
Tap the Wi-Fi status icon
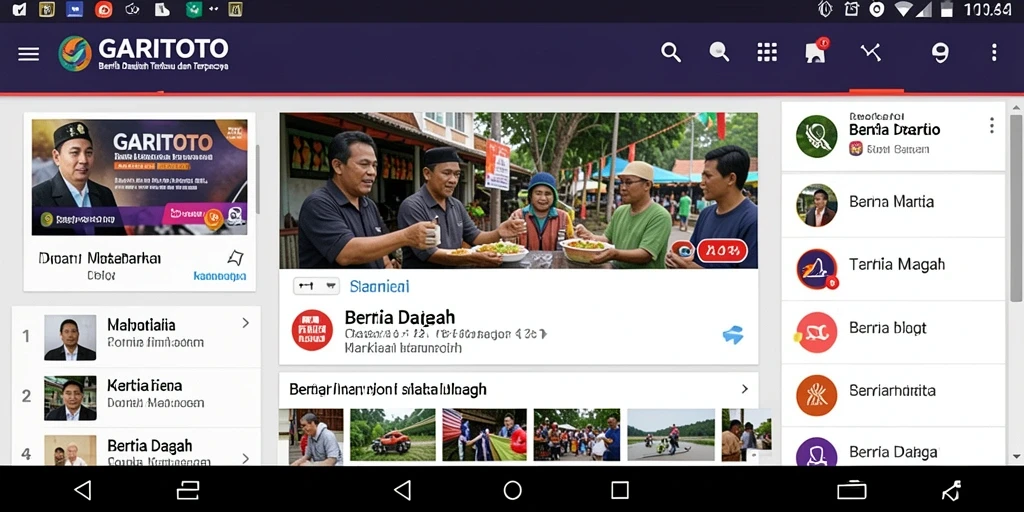click(904, 9)
